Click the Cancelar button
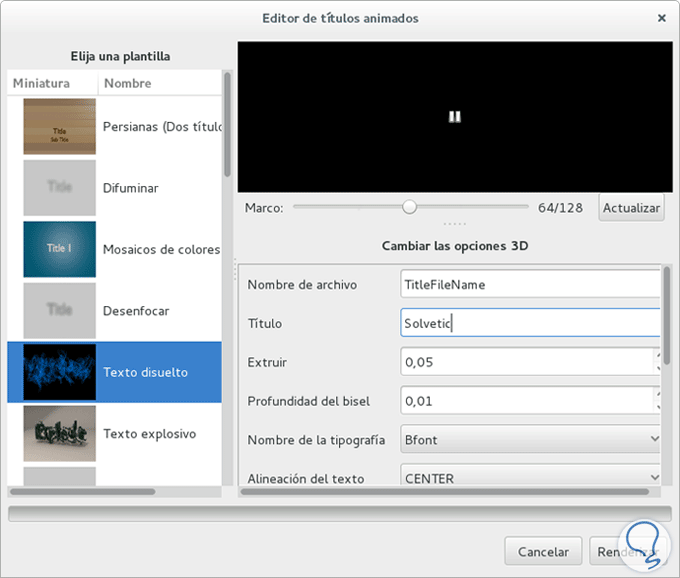This screenshot has height=578, width=680. coord(543,552)
